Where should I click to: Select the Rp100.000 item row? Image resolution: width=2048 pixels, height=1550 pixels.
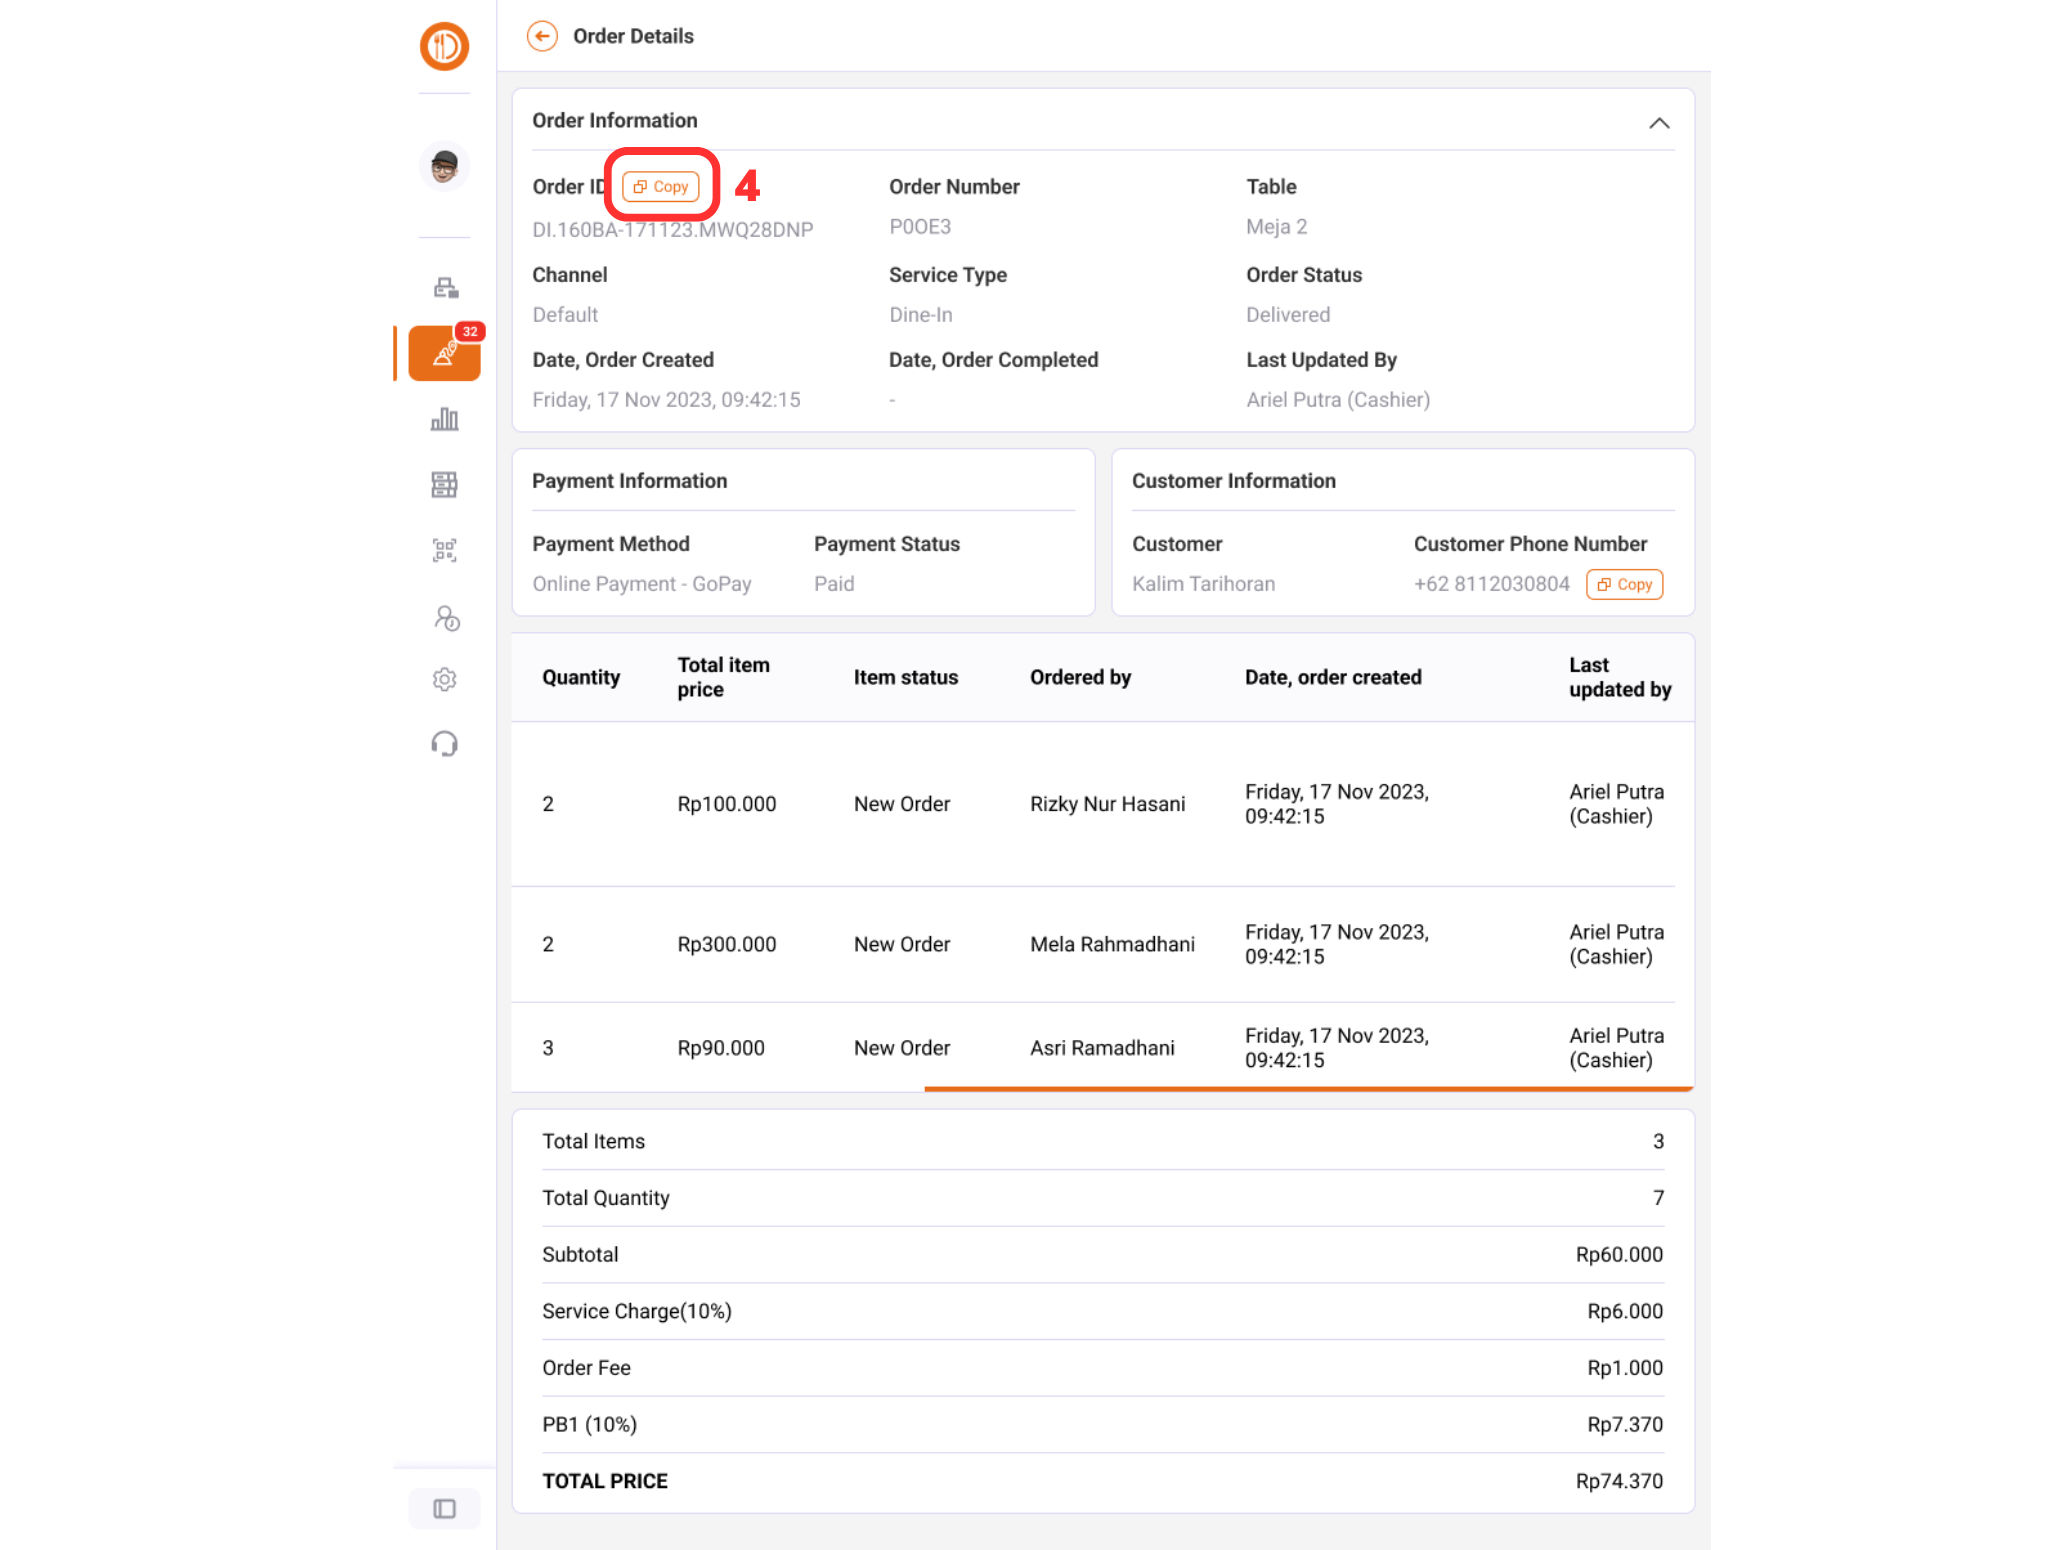pyautogui.click(x=726, y=804)
